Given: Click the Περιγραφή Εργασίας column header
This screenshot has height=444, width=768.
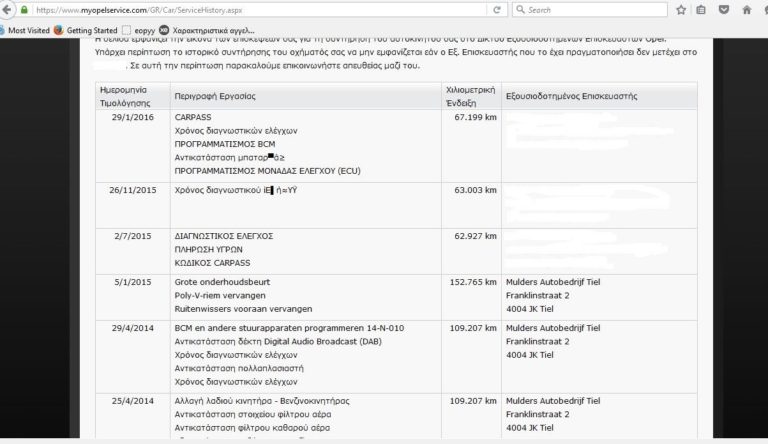Looking at the screenshot, I should click(x=215, y=96).
